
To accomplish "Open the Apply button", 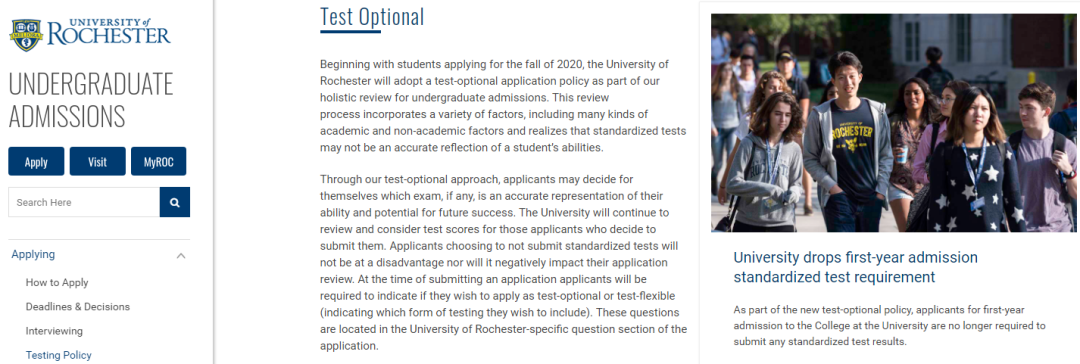I will click(x=36, y=161).
